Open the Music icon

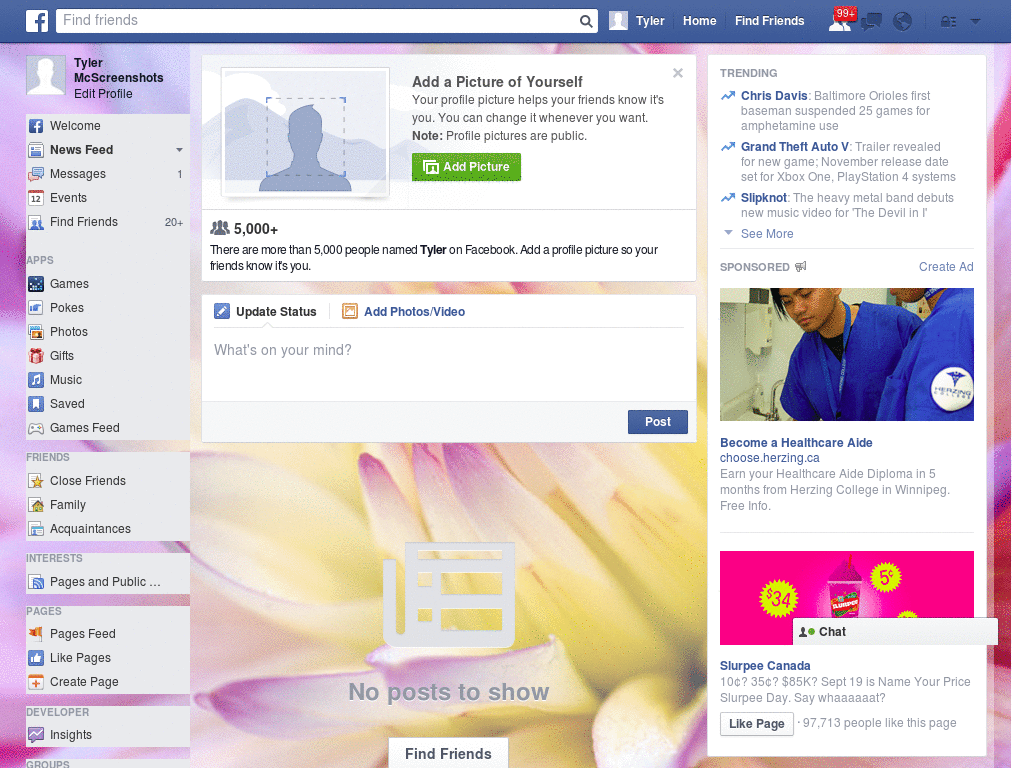click(x=36, y=380)
